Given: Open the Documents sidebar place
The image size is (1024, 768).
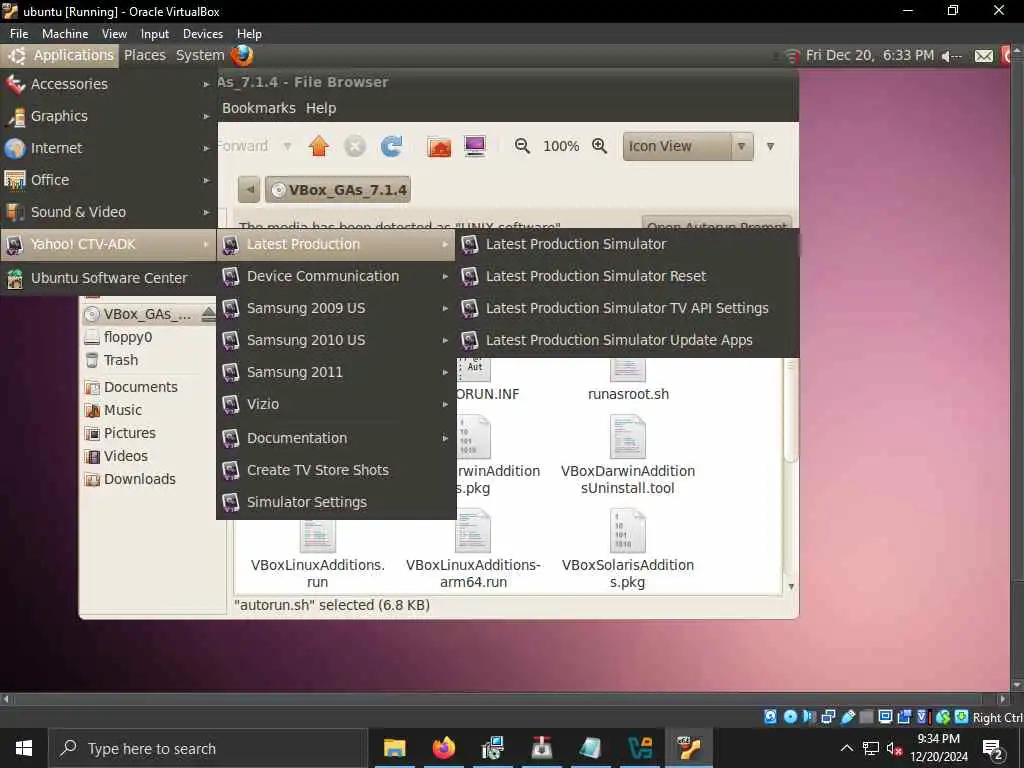Looking at the screenshot, I should [x=140, y=387].
